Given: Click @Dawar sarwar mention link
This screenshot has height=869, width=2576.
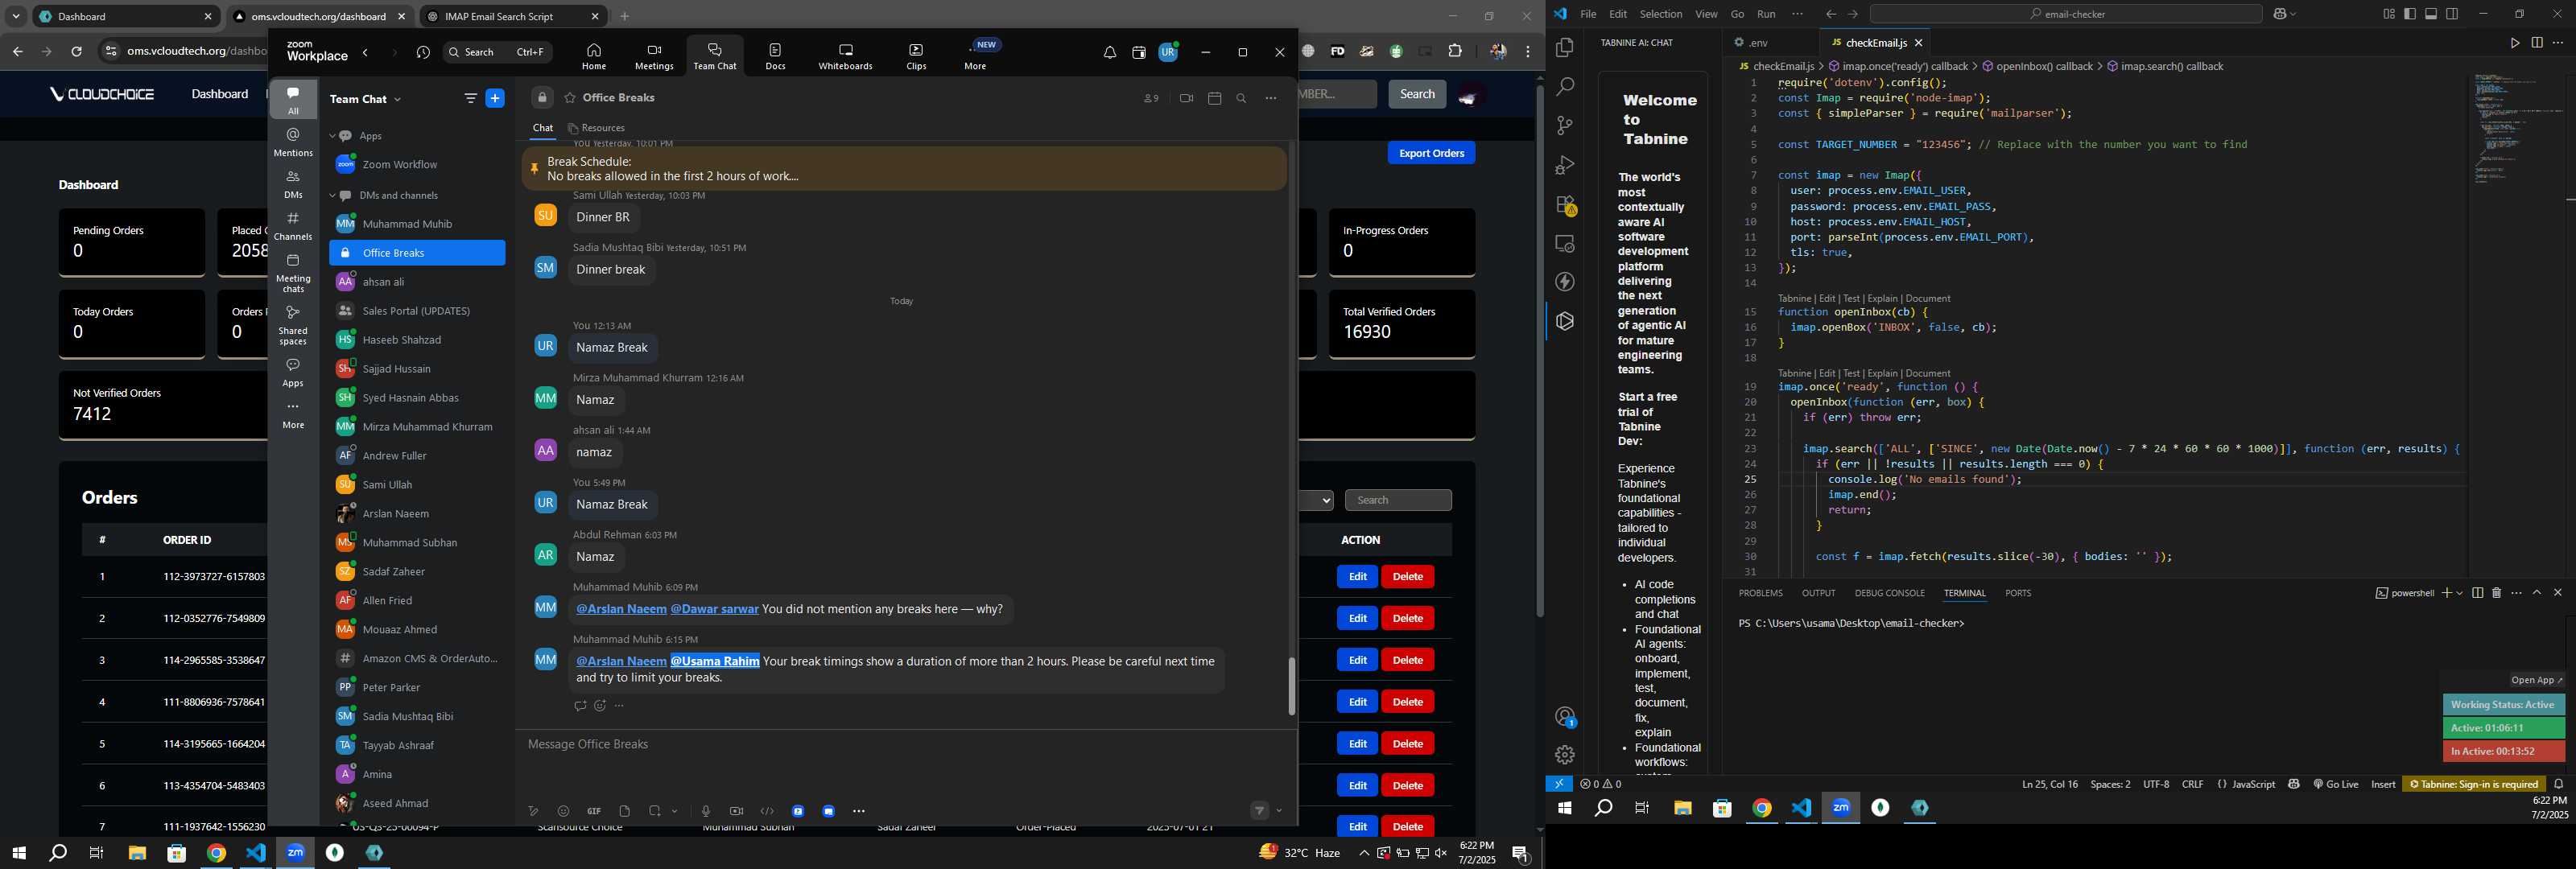Looking at the screenshot, I should pyautogui.click(x=714, y=609).
